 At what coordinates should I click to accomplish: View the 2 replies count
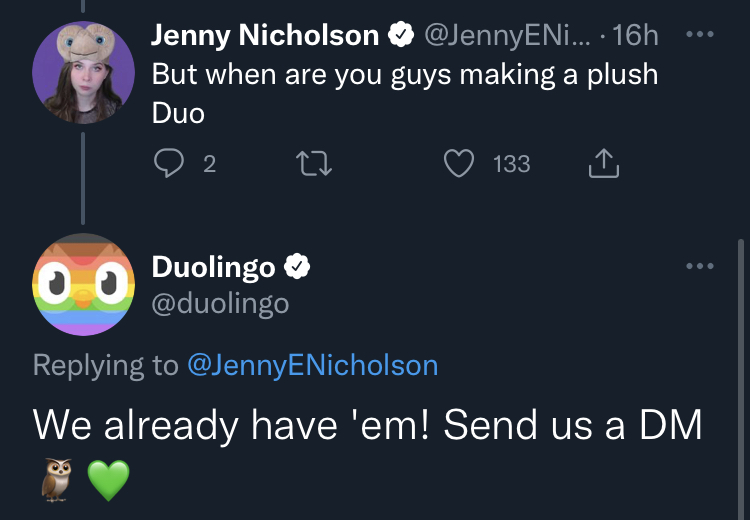pyautogui.click(x=210, y=164)
